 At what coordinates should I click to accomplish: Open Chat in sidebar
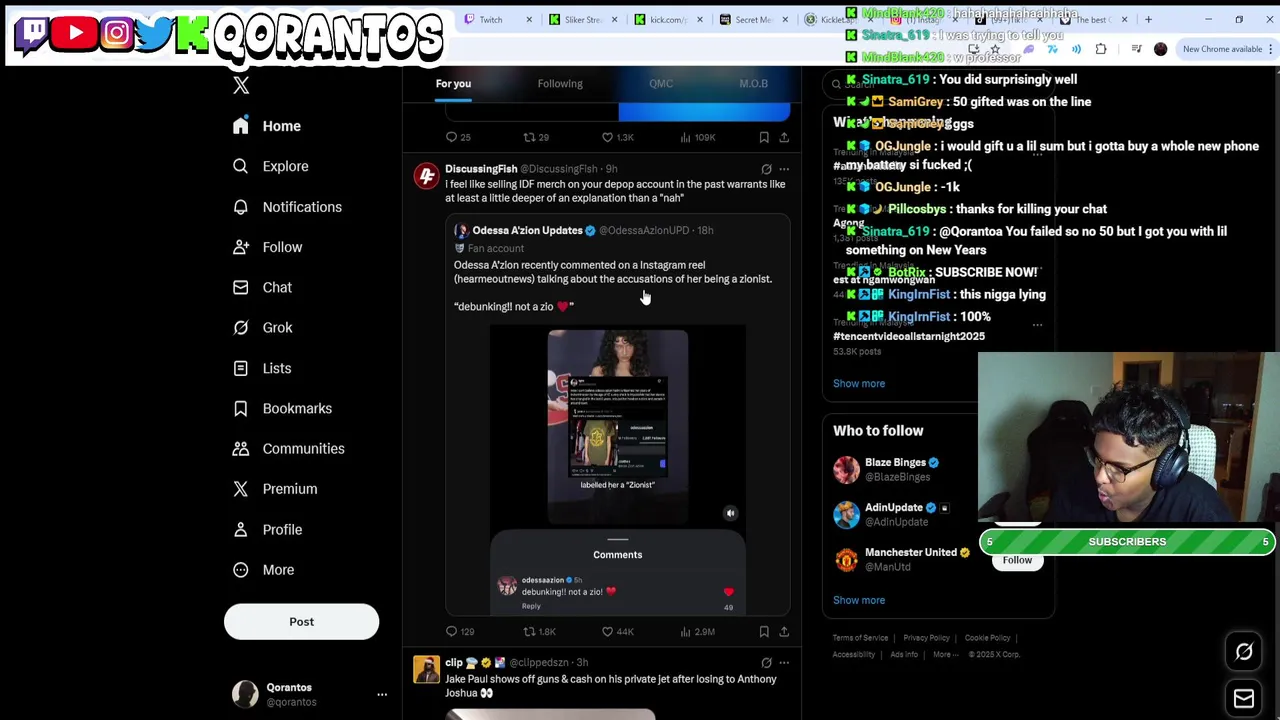pos(262,287)
